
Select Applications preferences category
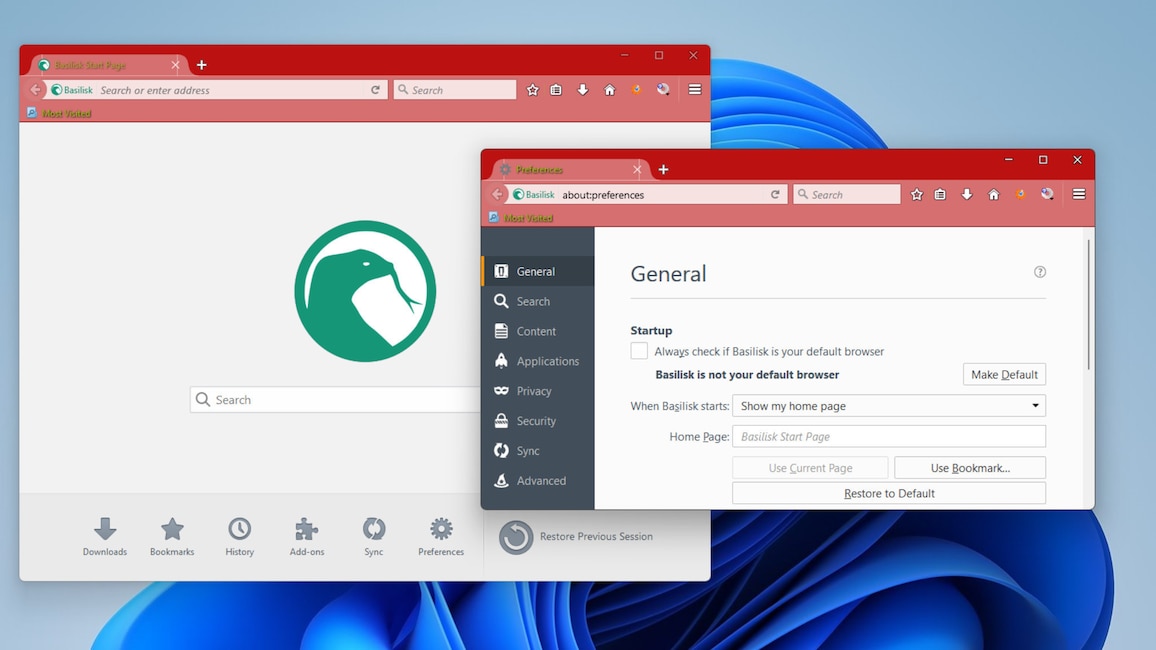(x=537, y=361)
